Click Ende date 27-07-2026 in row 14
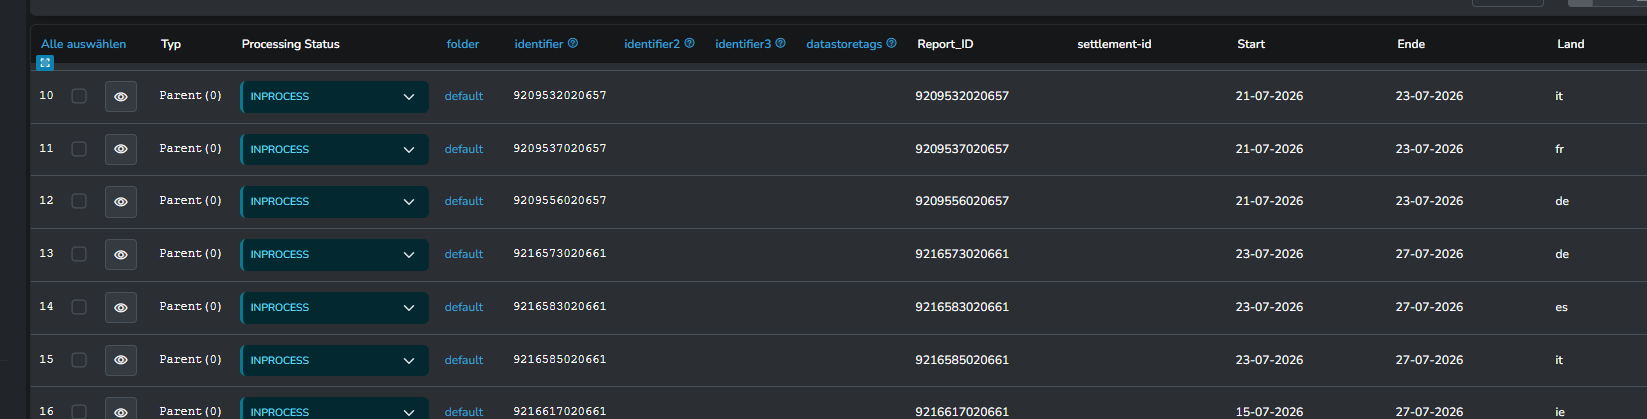The width and height of the screenshot is (1647, 419). tap(1429, 307)
